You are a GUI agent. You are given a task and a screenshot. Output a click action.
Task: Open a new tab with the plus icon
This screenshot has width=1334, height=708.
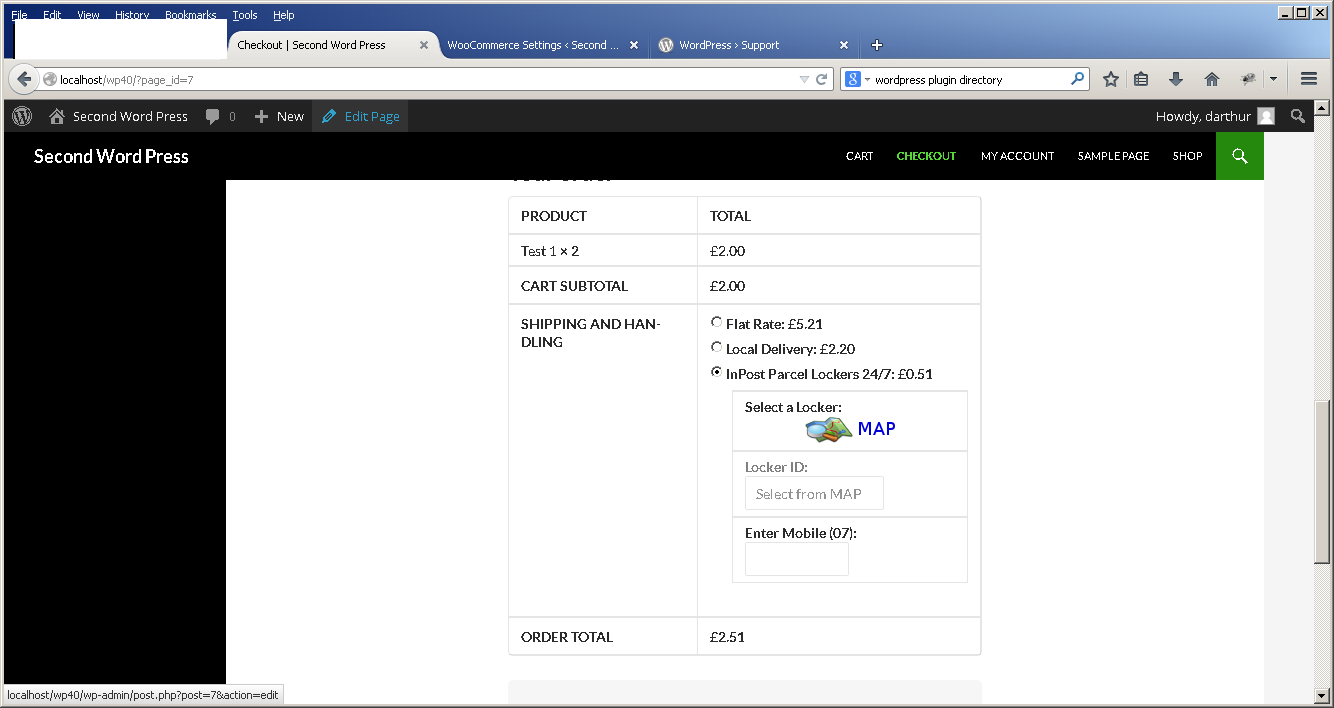(x=877, y=45)
